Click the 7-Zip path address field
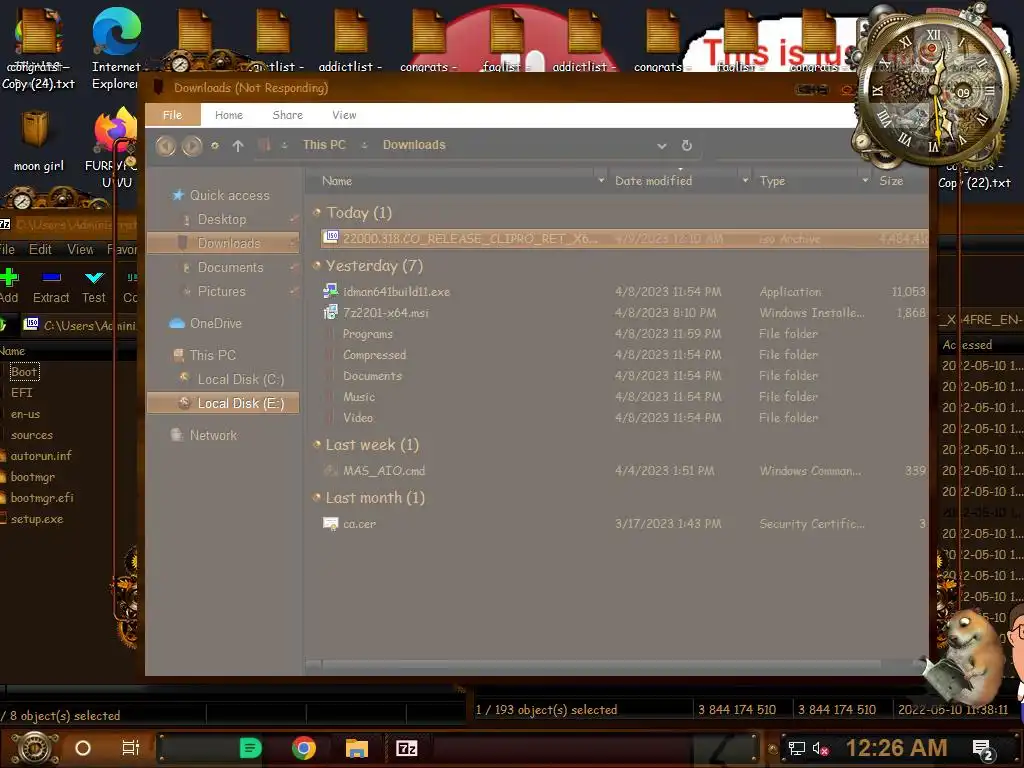The width and height of the screenshot is (1024, 768). click(78, 325)
